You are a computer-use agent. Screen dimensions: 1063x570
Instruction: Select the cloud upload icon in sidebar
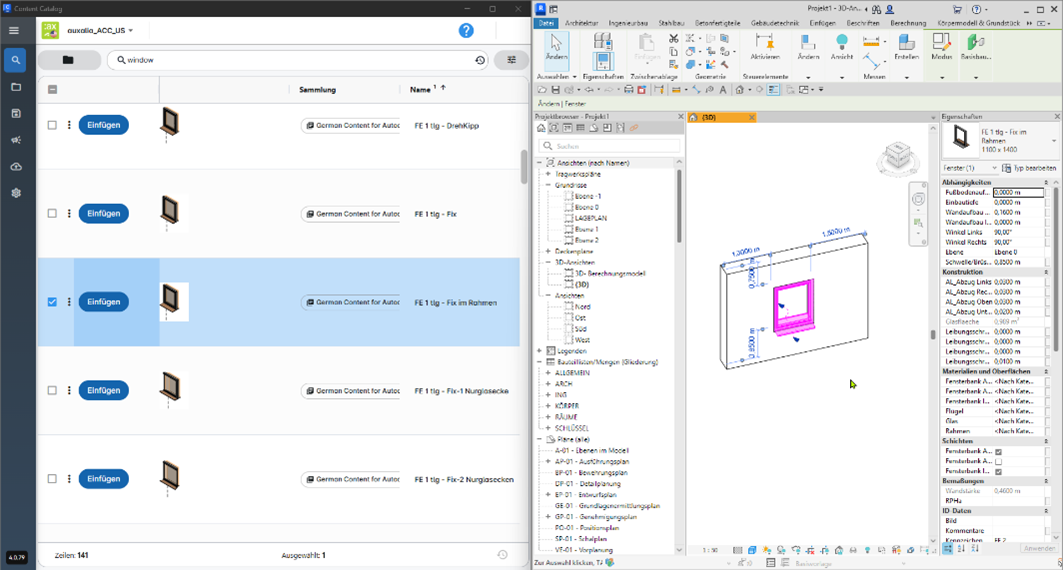pos(15,166)
